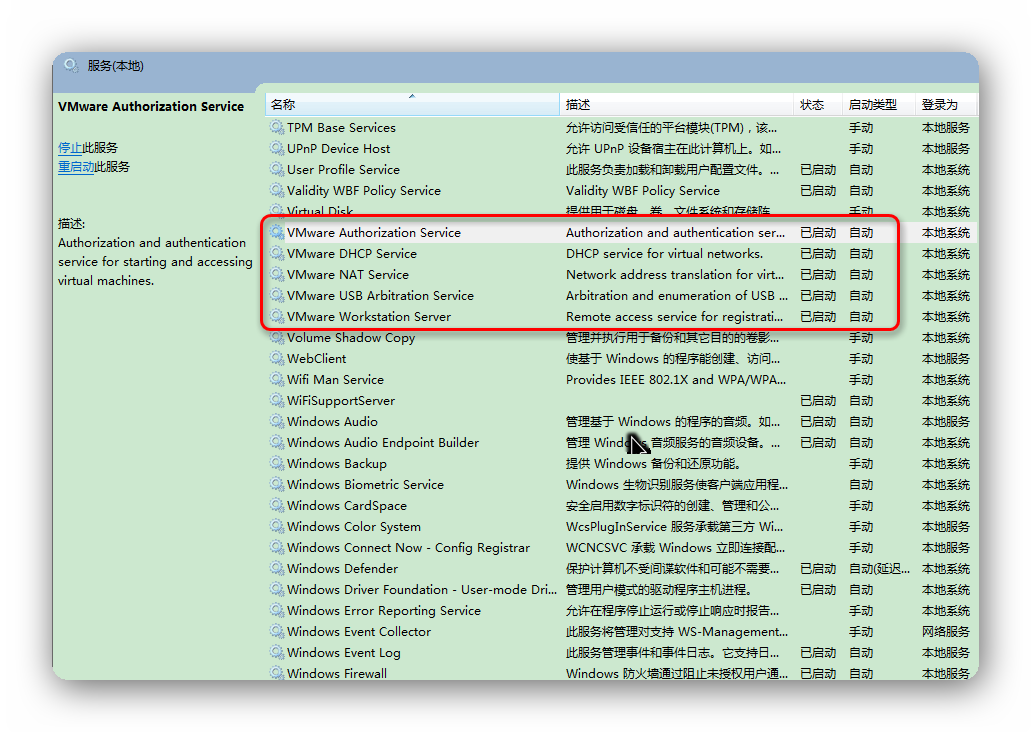This screenshot has width=1031, height=732.
Task: Click gear icon for Windows CardSpace
Action: pyautogui.click(x=277, y=506)
